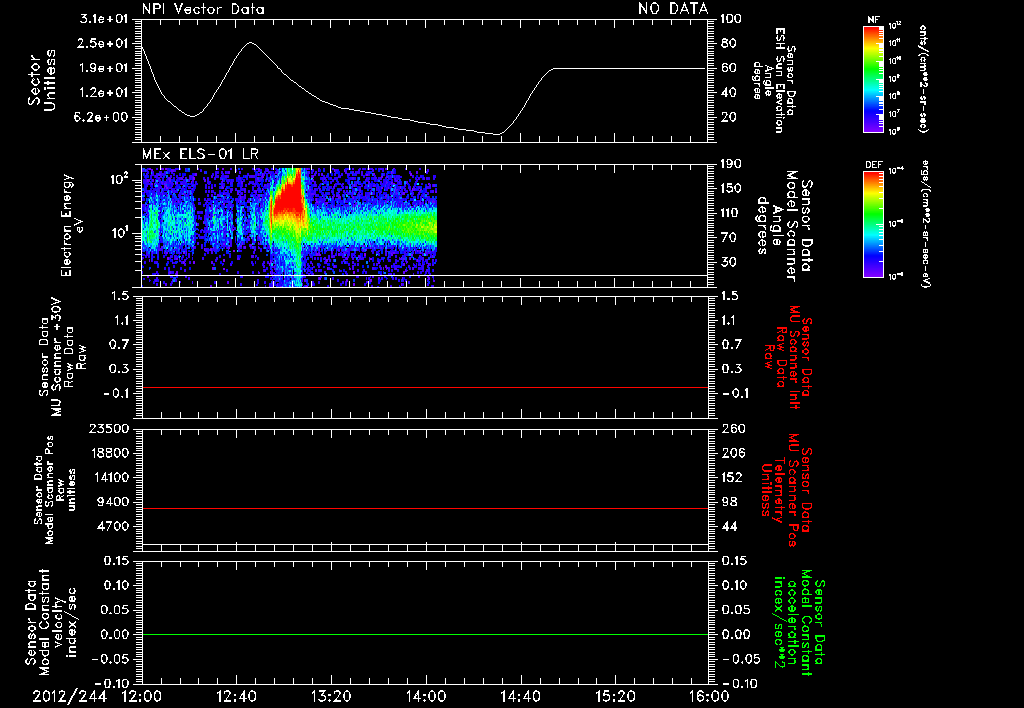The image size is (1024, 708).
Task: Click the '44' telemetry tick value
Action: [729, 526]
